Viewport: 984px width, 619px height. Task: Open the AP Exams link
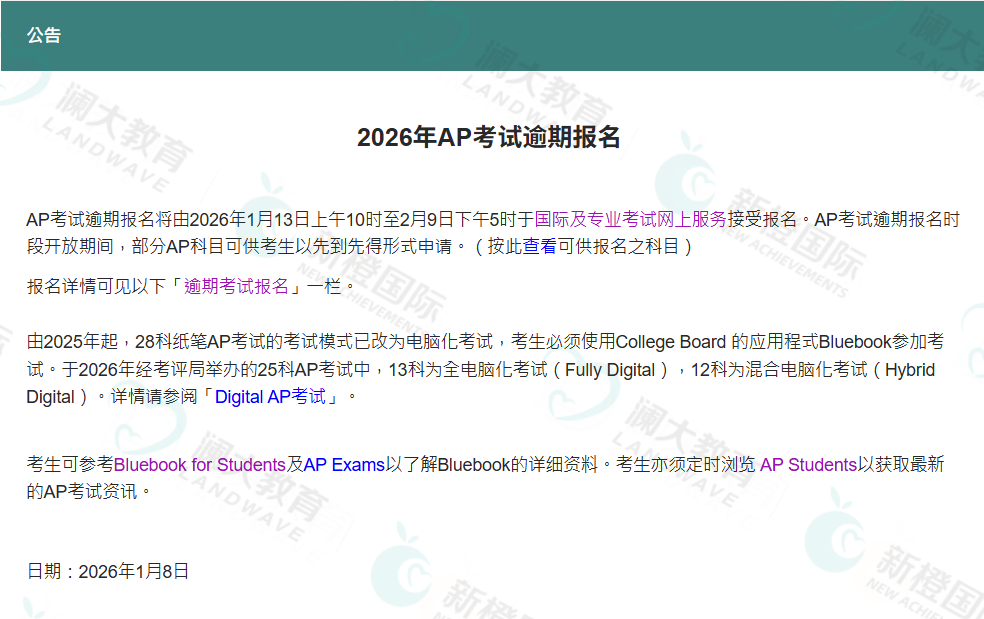coord(346,464)
